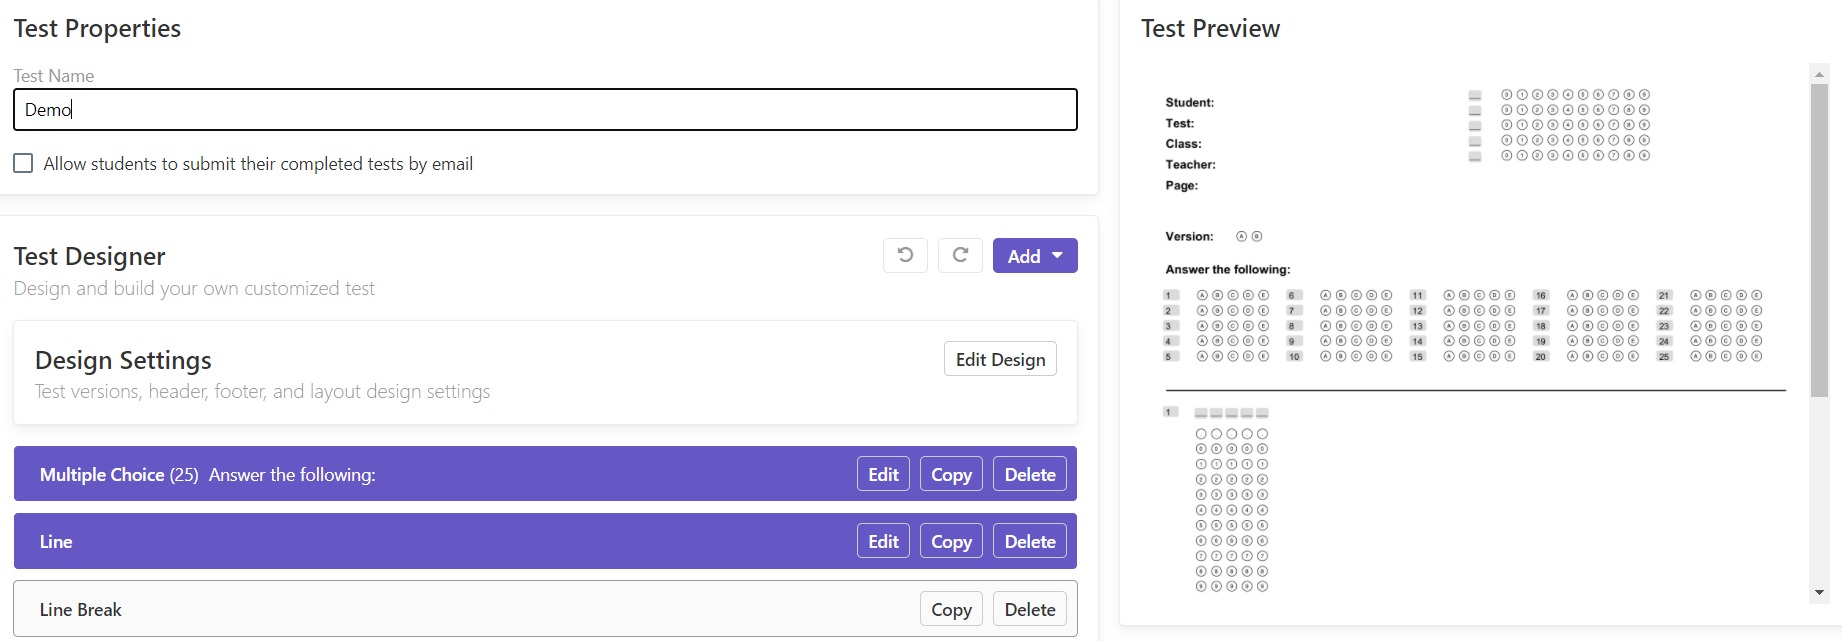This screenshot has width=1842, height=641.
Task: Enable submitting completed tests by email
Action: click(23, 163)
